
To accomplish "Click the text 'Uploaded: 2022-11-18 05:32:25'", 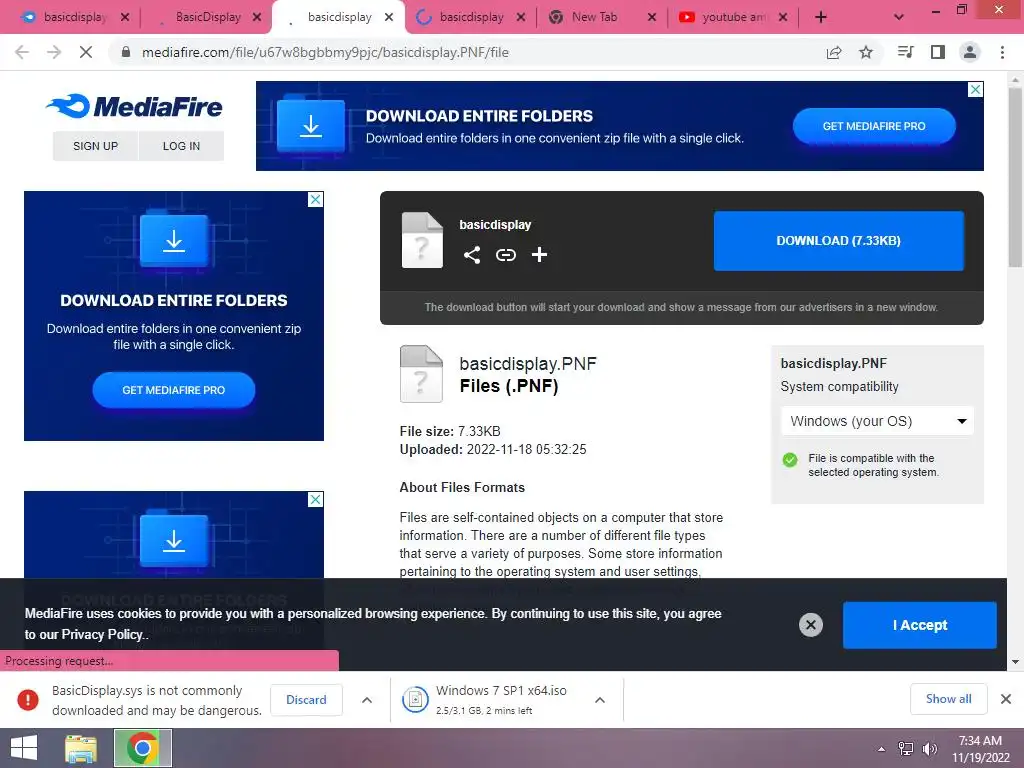I will (x=493, y=449).
